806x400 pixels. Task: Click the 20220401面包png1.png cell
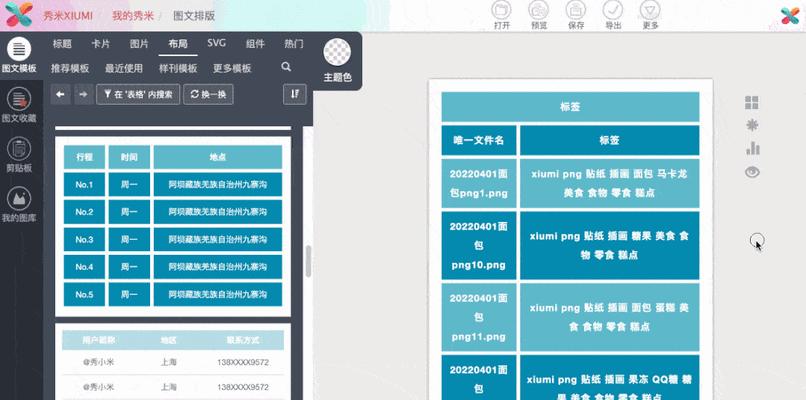pyautogui.click(x=479, y=184)
